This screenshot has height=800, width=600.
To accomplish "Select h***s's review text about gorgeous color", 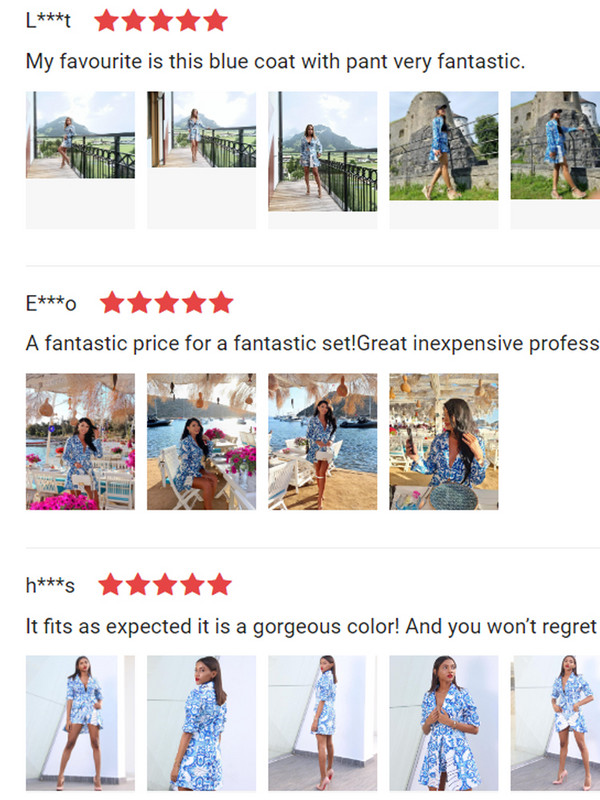I will [310, 626].
